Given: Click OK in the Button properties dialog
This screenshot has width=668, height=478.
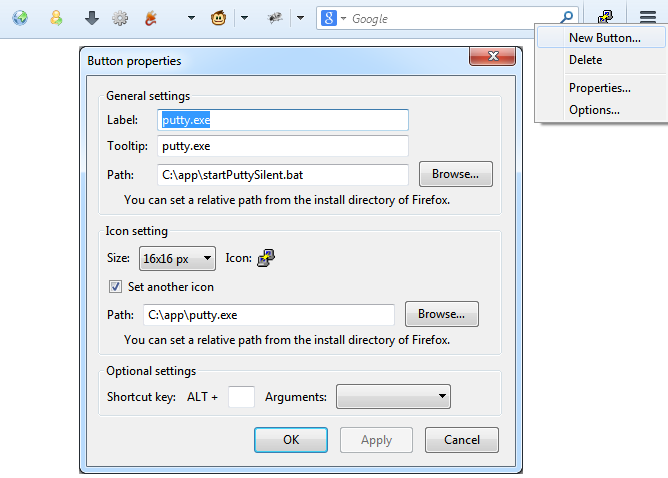Looking at the screenshot, I should pyautogui.click(x=291, y=440).
